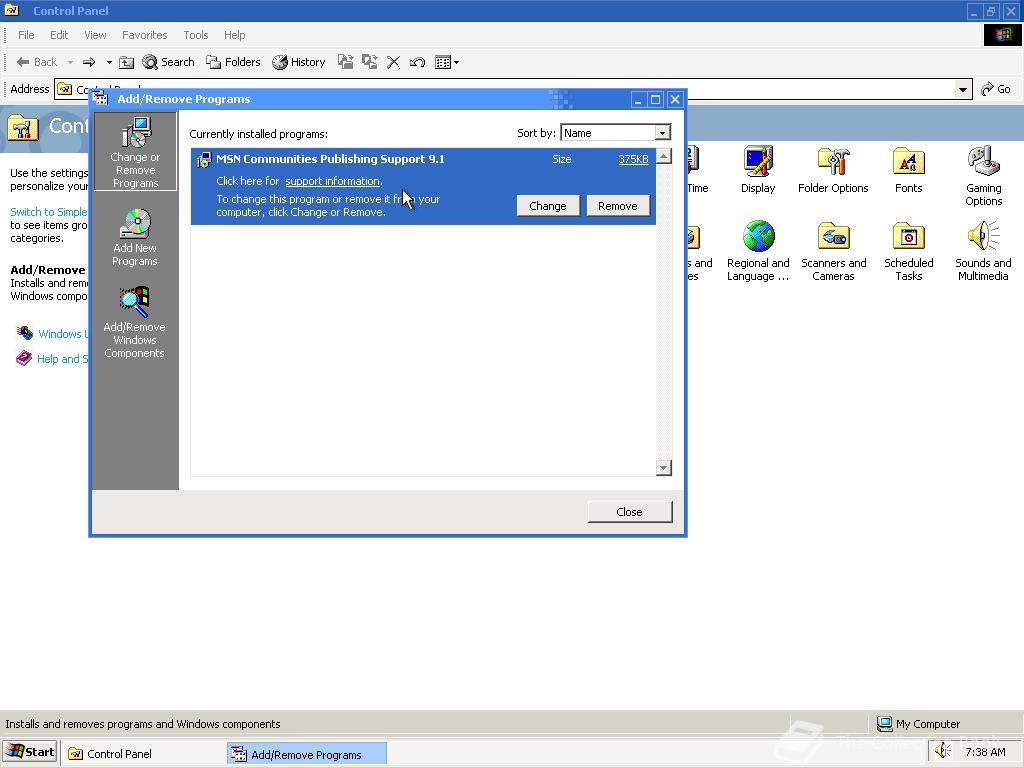Open the View menu
This screenshot has height=768, width=1024.
point(95,35)
